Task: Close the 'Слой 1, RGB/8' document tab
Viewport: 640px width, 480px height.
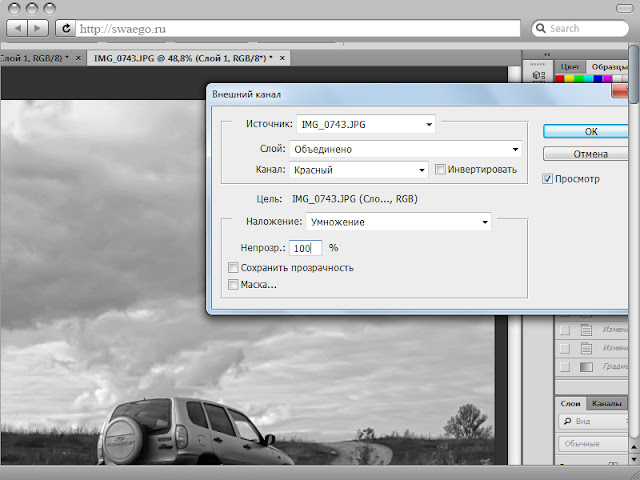Action: click(x=78, y=58)
